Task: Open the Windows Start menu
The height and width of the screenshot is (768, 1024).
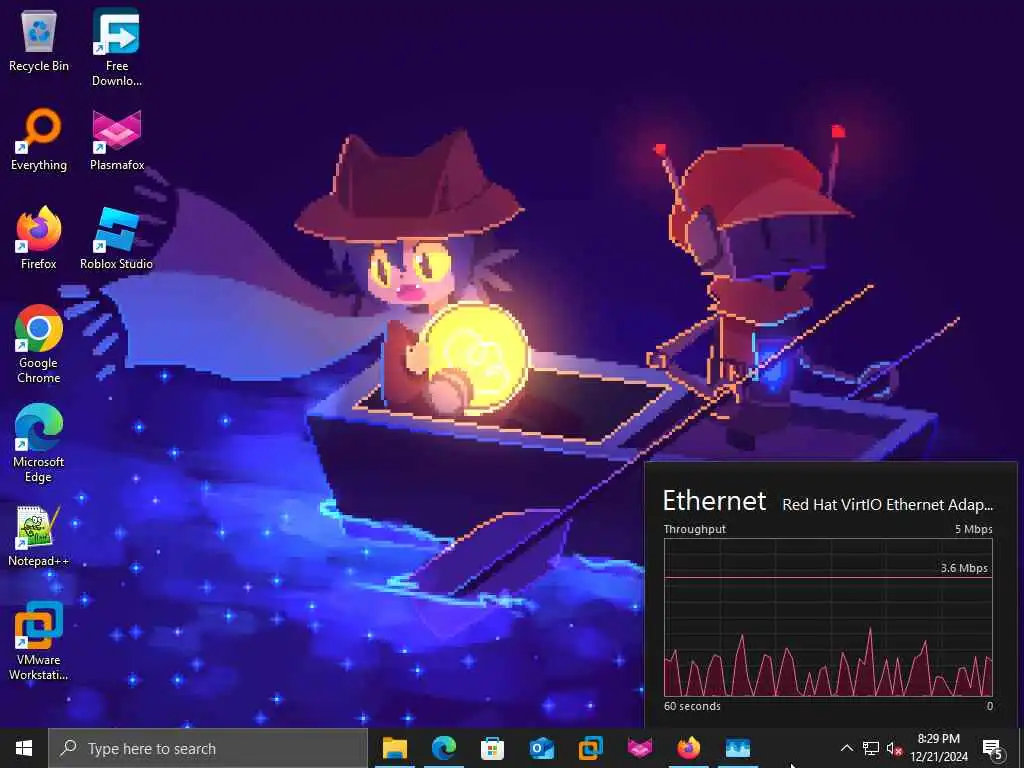Action: [24, 748]
